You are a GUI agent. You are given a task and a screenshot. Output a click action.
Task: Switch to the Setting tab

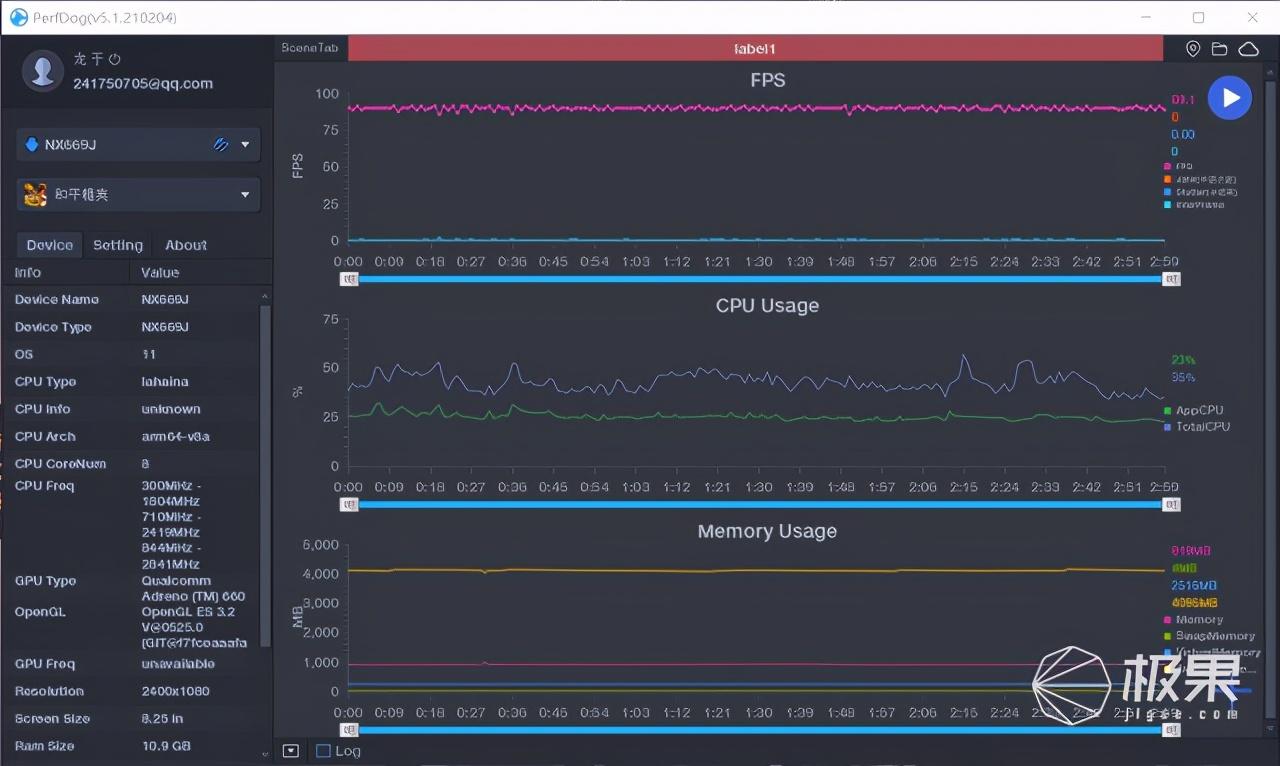tap(118, 245)
